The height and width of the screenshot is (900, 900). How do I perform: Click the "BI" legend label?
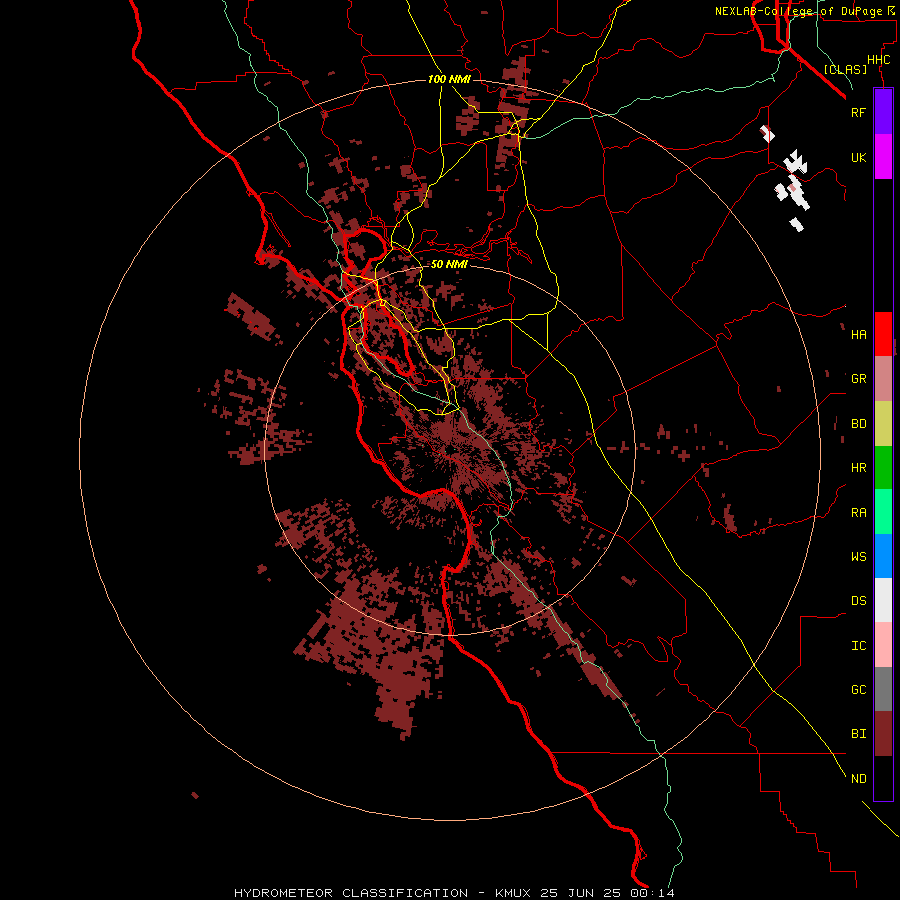[x=858, y=734]
